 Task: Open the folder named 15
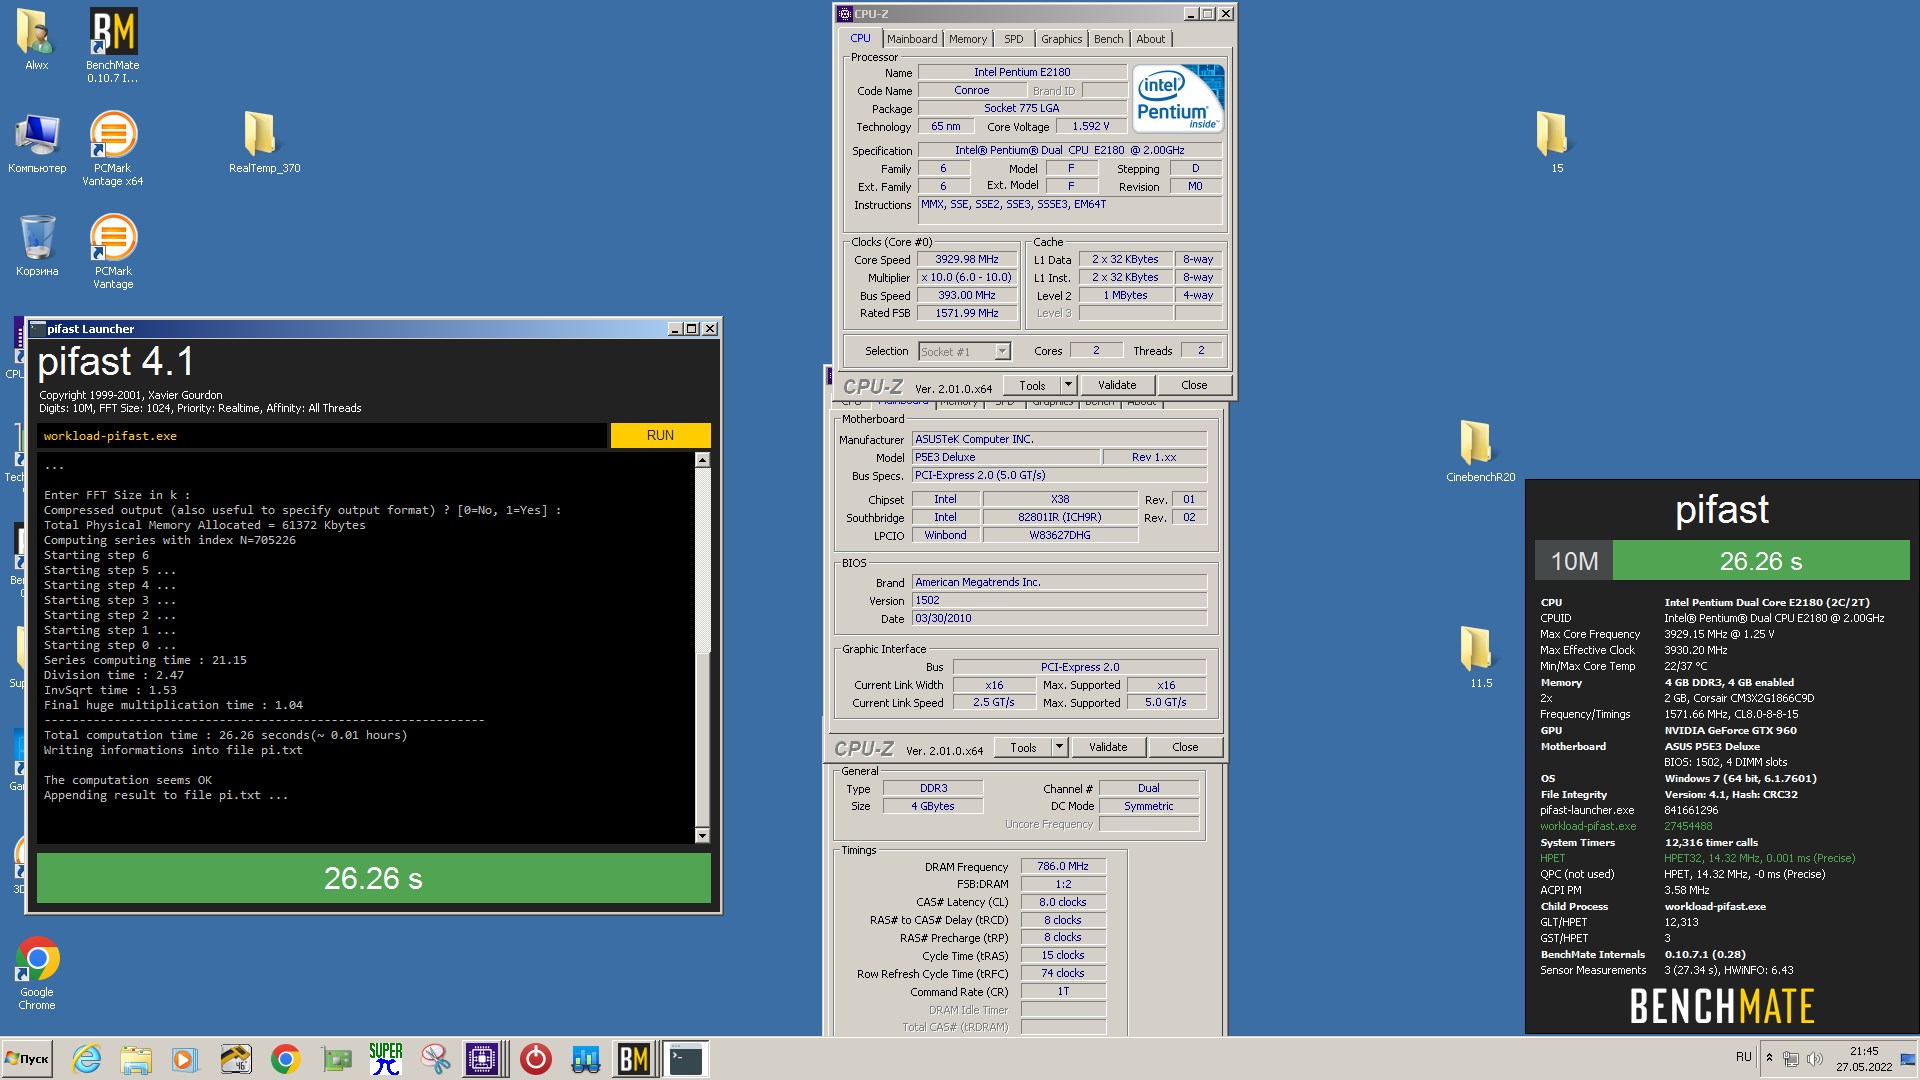[x=1553, y=142]
